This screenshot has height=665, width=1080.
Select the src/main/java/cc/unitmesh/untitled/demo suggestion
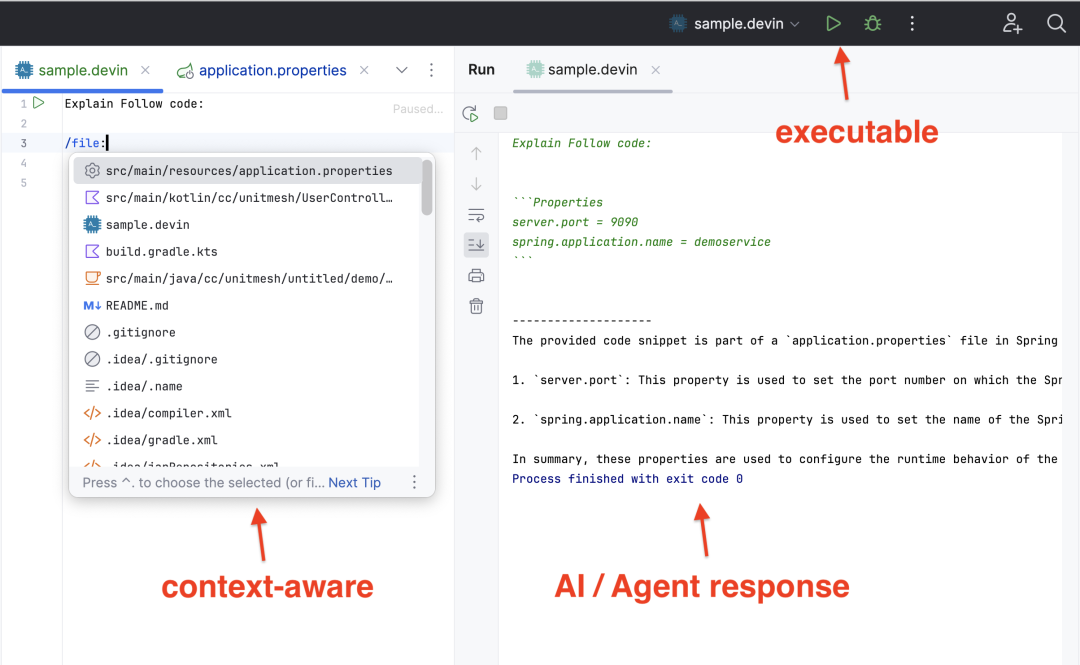click(247, 278)
